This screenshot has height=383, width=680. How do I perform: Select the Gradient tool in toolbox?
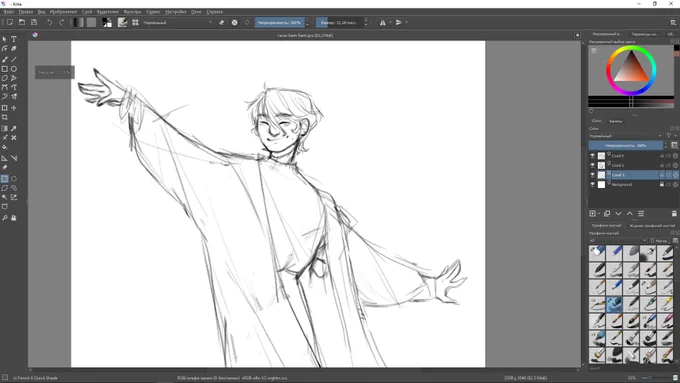(5, 128)
